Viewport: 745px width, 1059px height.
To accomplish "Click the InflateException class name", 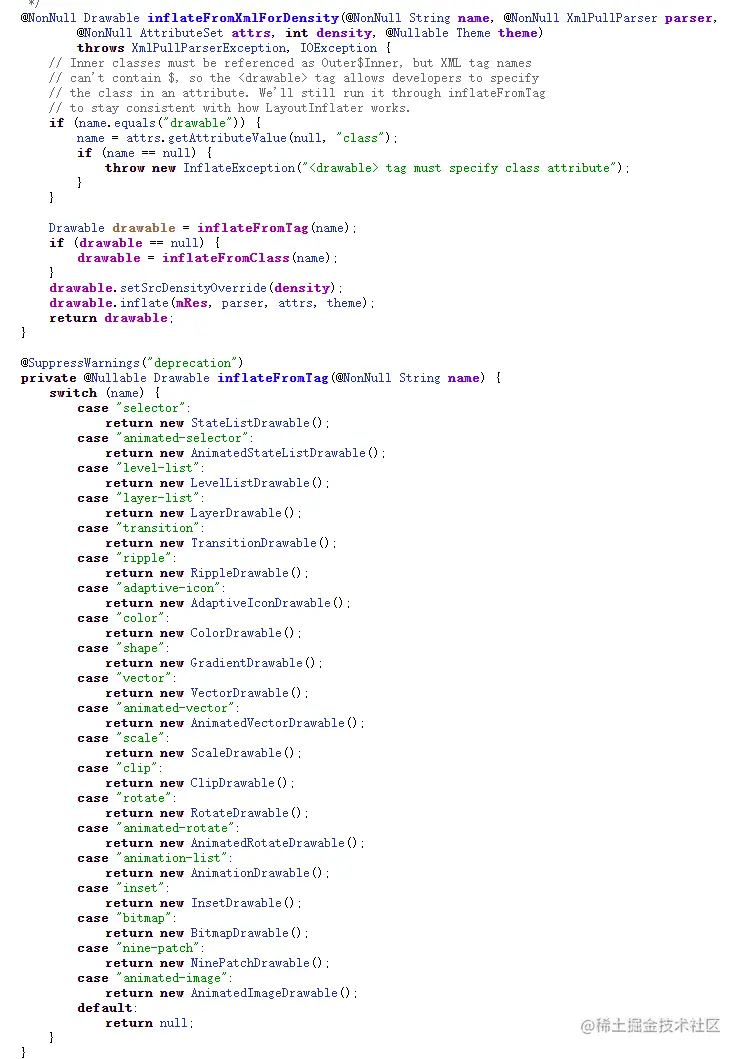I will (239, 167).
